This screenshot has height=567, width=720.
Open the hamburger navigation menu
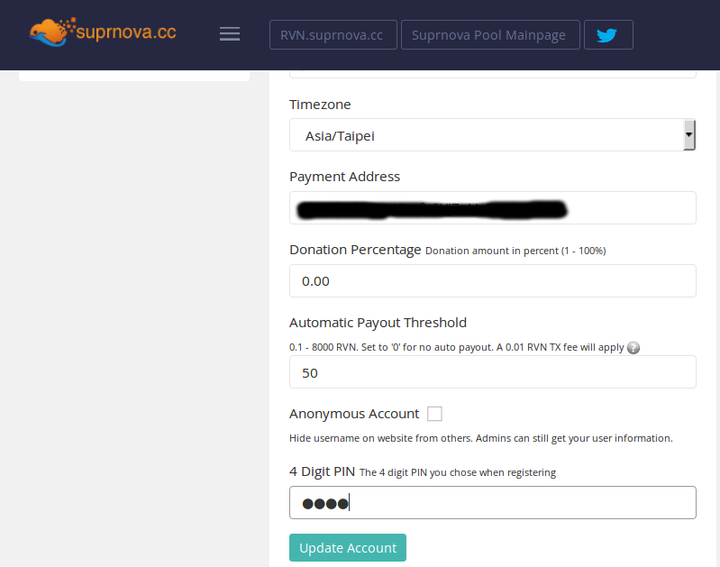pos(230,34)
